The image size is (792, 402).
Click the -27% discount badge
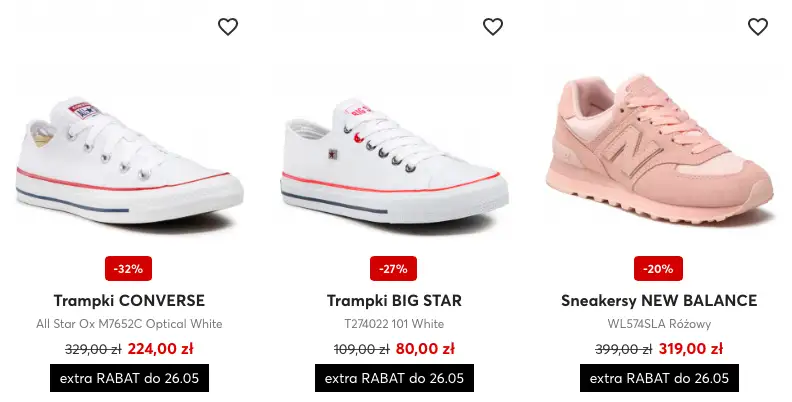(x=394, y=269)
